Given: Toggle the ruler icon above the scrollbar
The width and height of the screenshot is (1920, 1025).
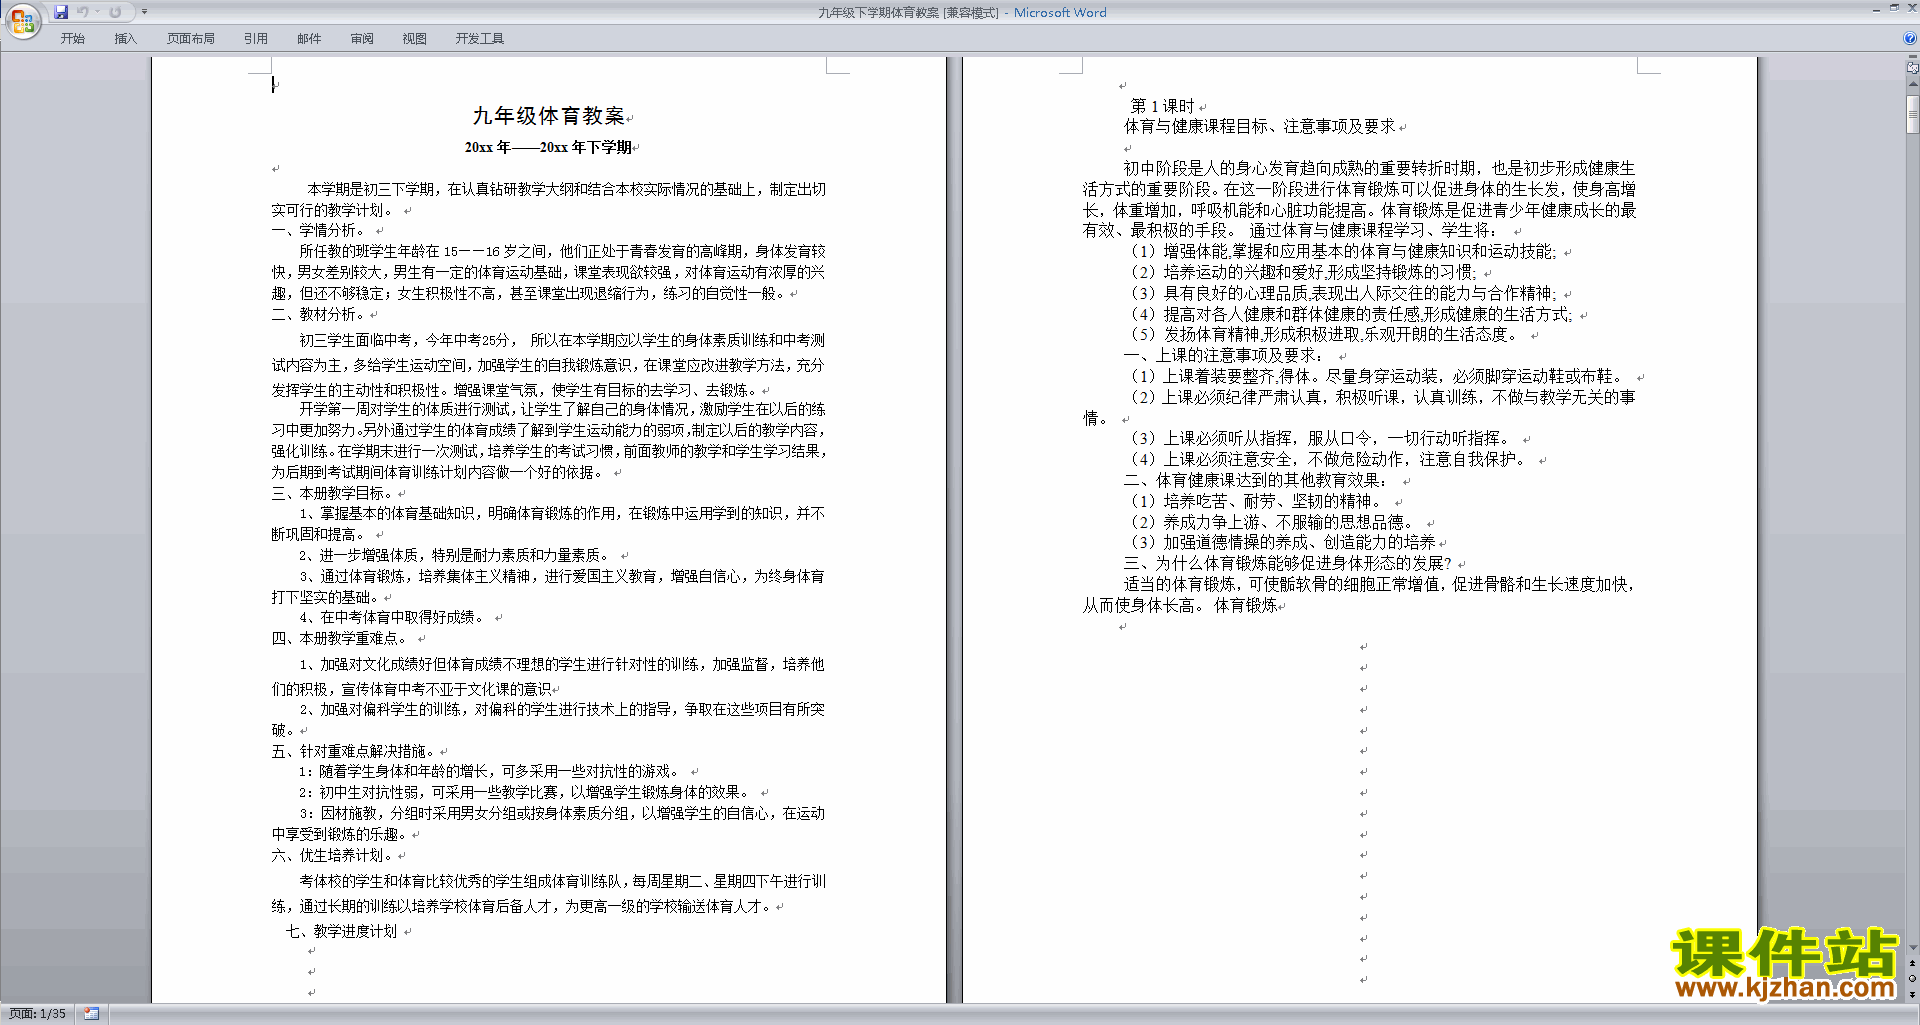Looking at the screenshot, I should click(1913, 69).
